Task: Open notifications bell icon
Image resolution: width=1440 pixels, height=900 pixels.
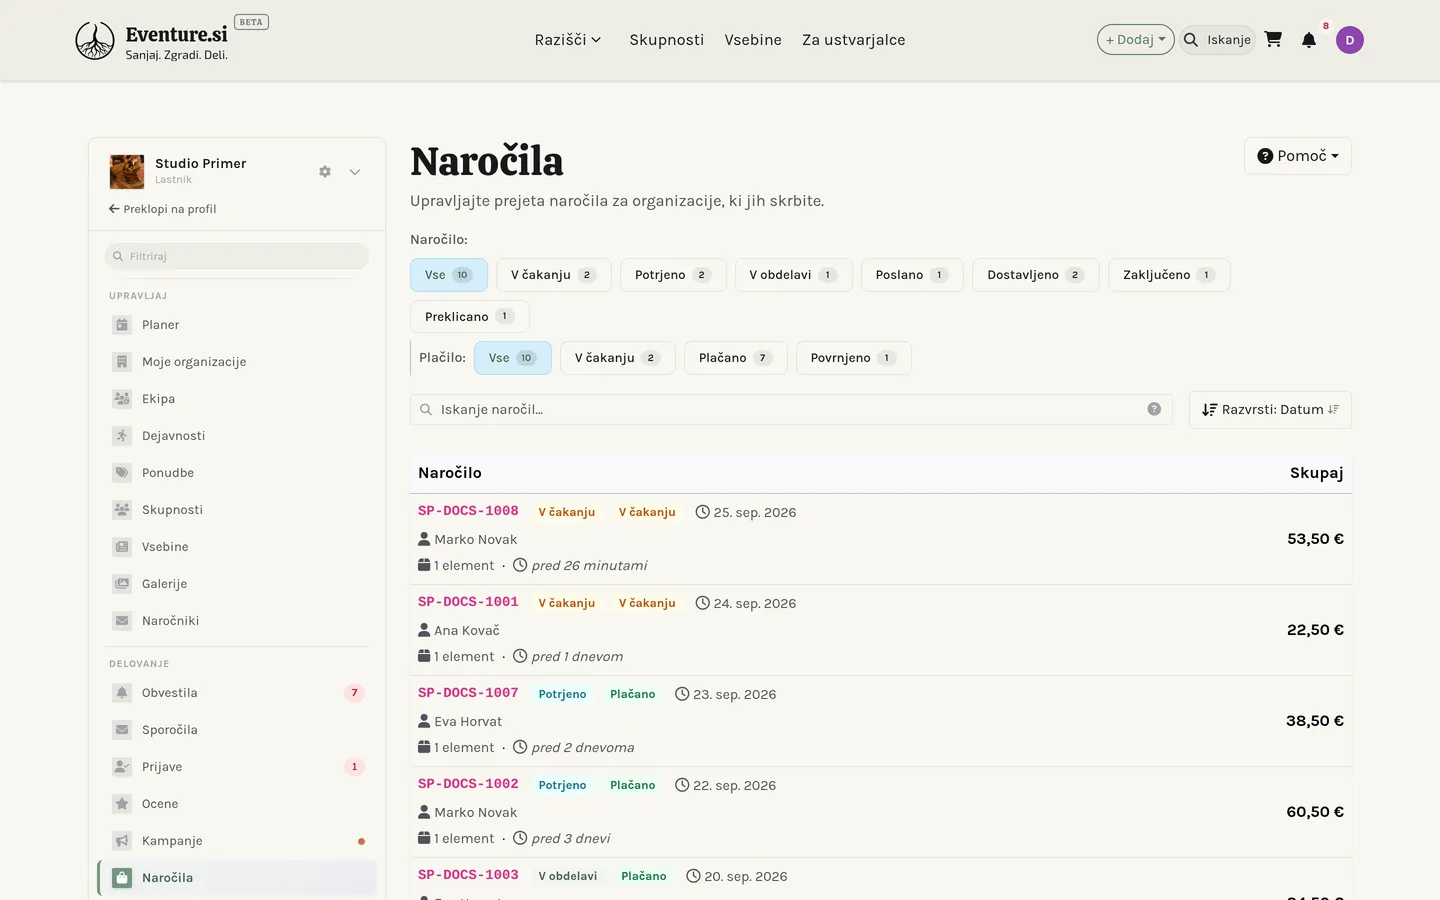Action: (1309, 40)
